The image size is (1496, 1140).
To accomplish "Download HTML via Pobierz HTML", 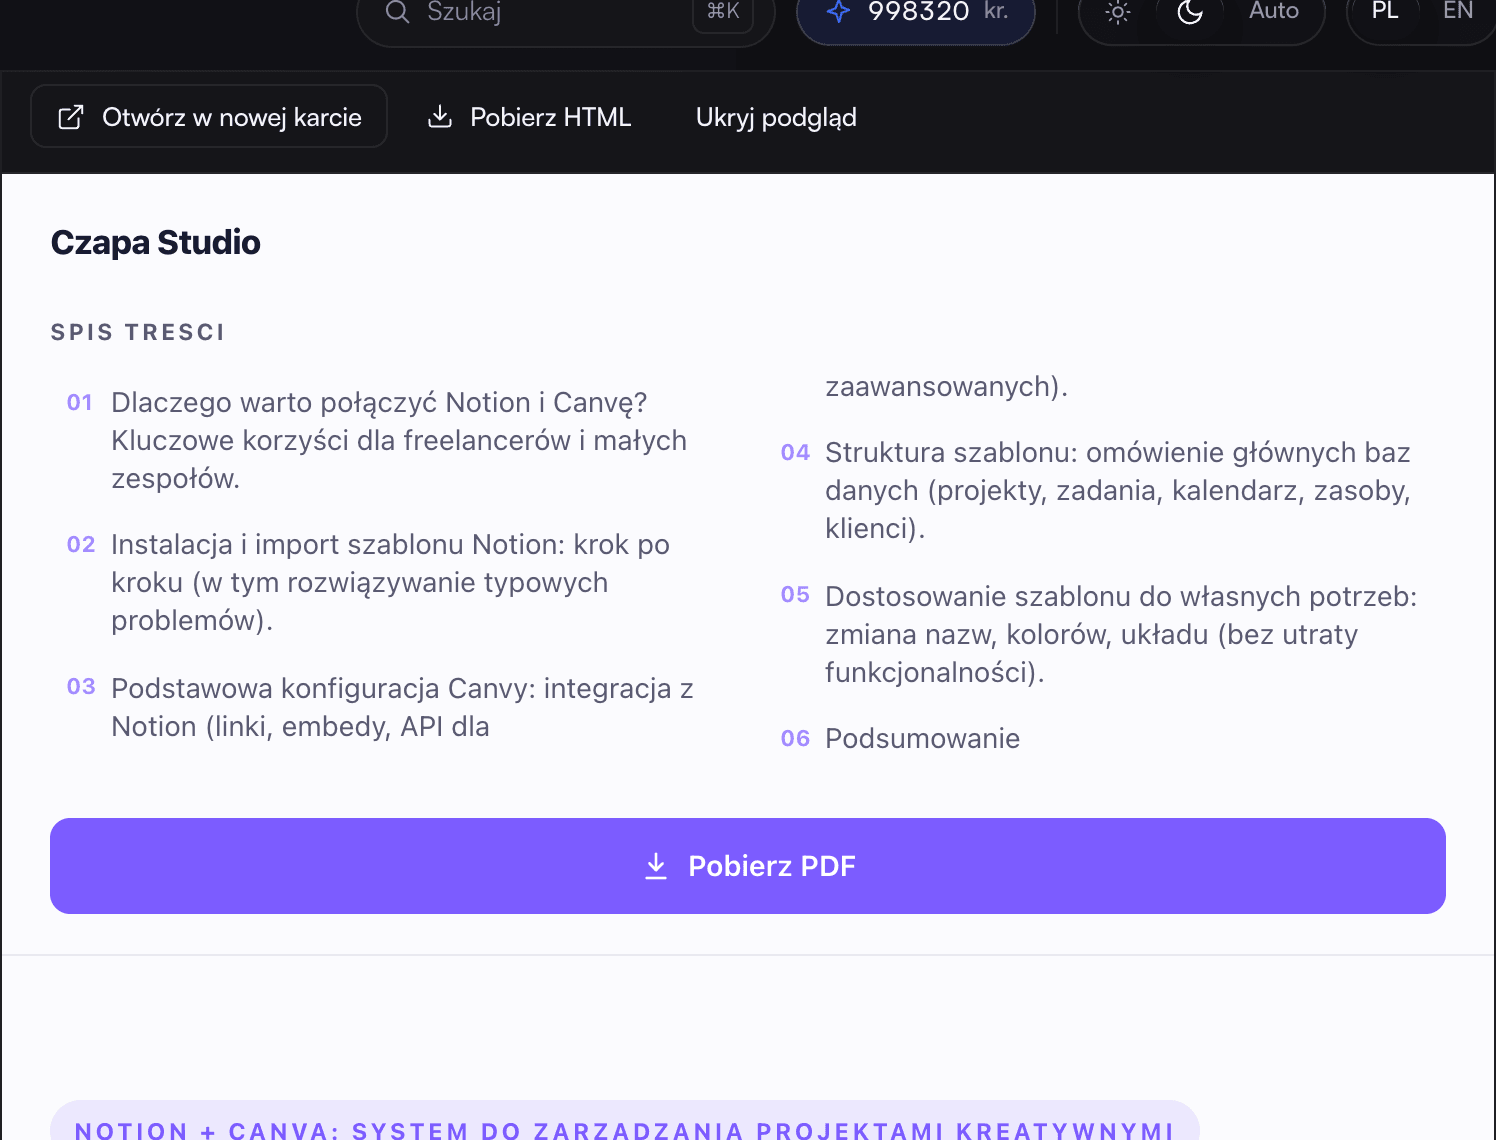I will [x=530, y=117].
